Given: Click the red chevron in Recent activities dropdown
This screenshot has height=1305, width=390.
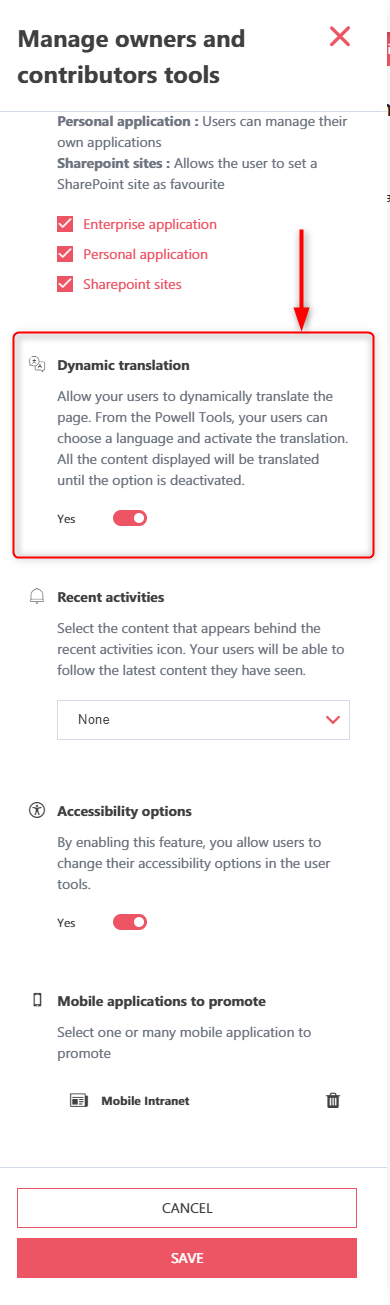Looking at the screenshot, I should tap(333, 719).
